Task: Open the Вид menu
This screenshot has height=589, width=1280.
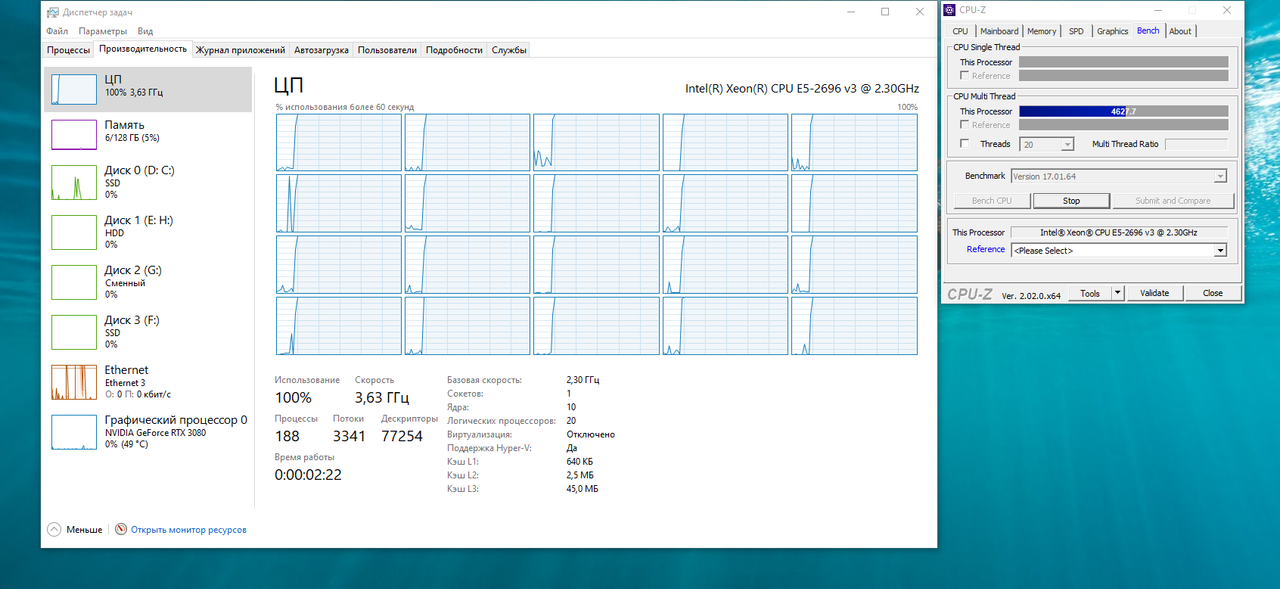Action: coord(145,32)
